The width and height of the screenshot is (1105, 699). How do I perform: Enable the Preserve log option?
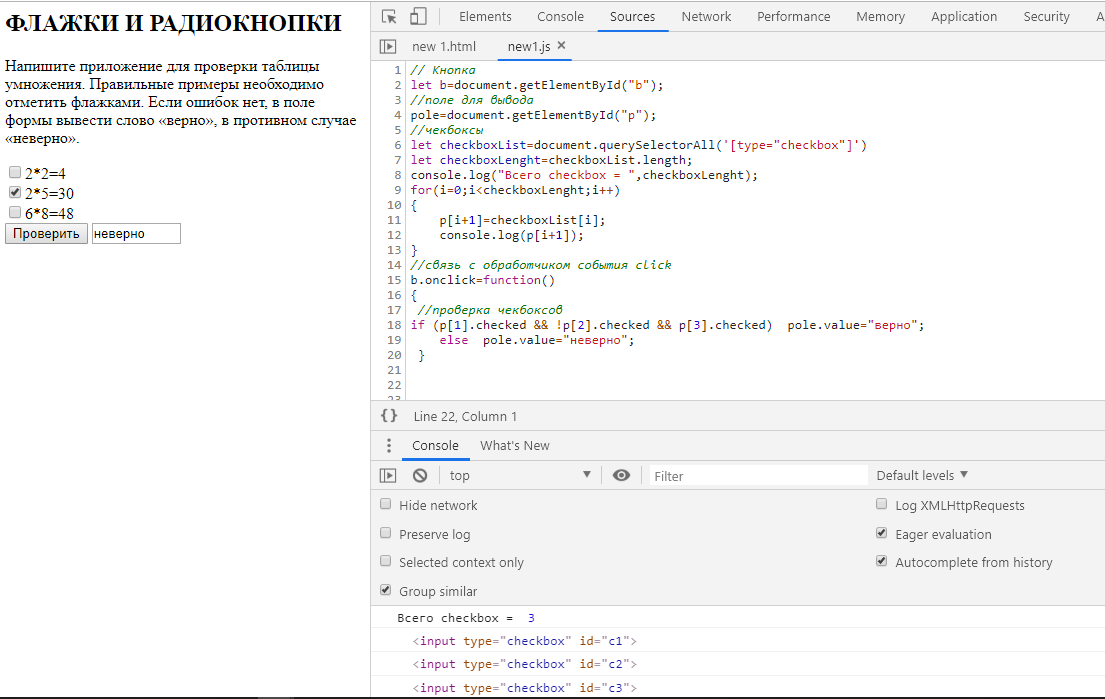coord(387,533)
